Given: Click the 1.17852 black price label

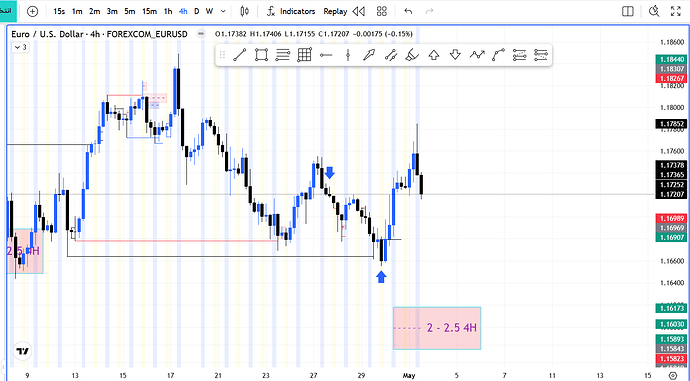Looking at the screenshot, I should [x=671, y=124].
